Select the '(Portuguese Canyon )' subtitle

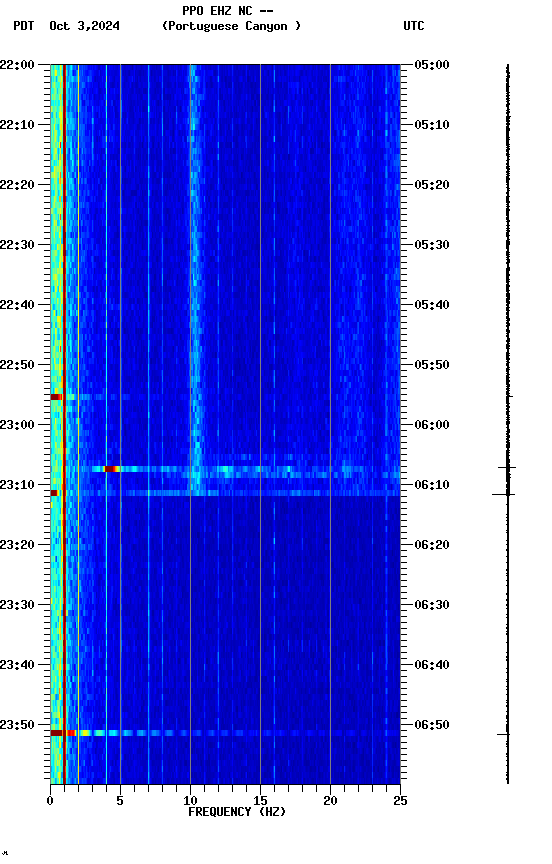coord(231,26)
